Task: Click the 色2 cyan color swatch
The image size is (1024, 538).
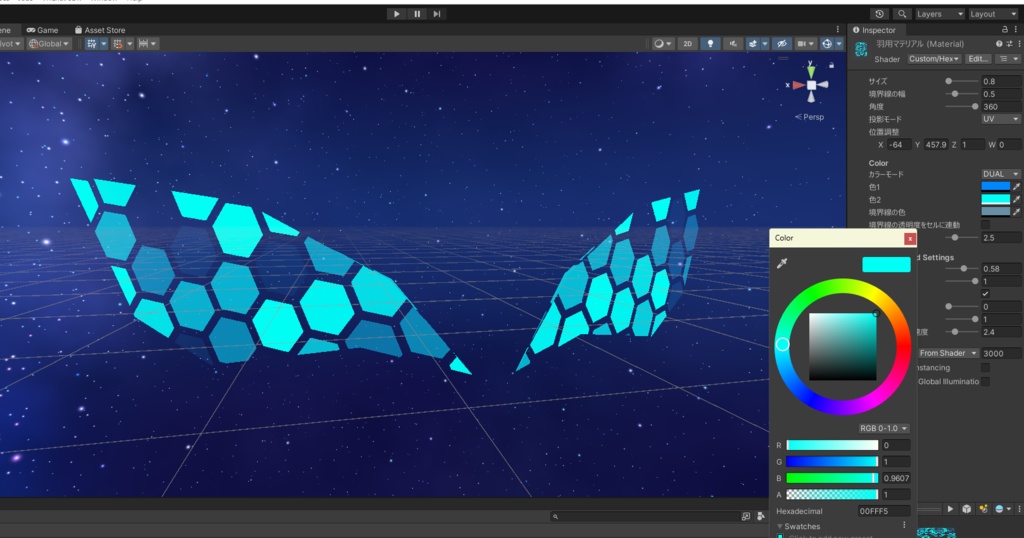Action: click(x=995, y=199)
